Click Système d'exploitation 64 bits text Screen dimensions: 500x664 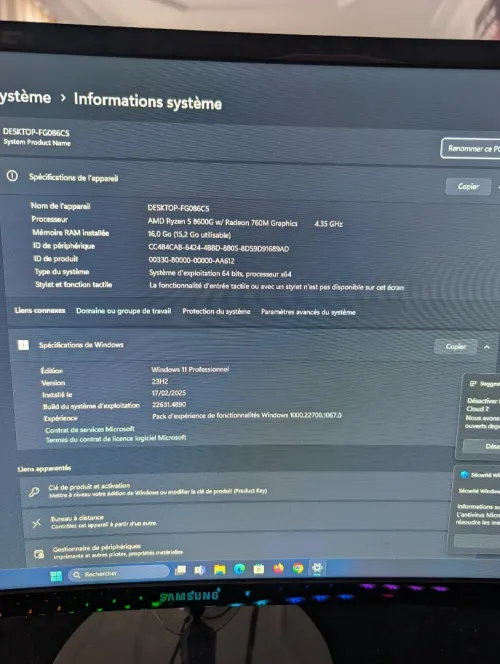(220, 274)
